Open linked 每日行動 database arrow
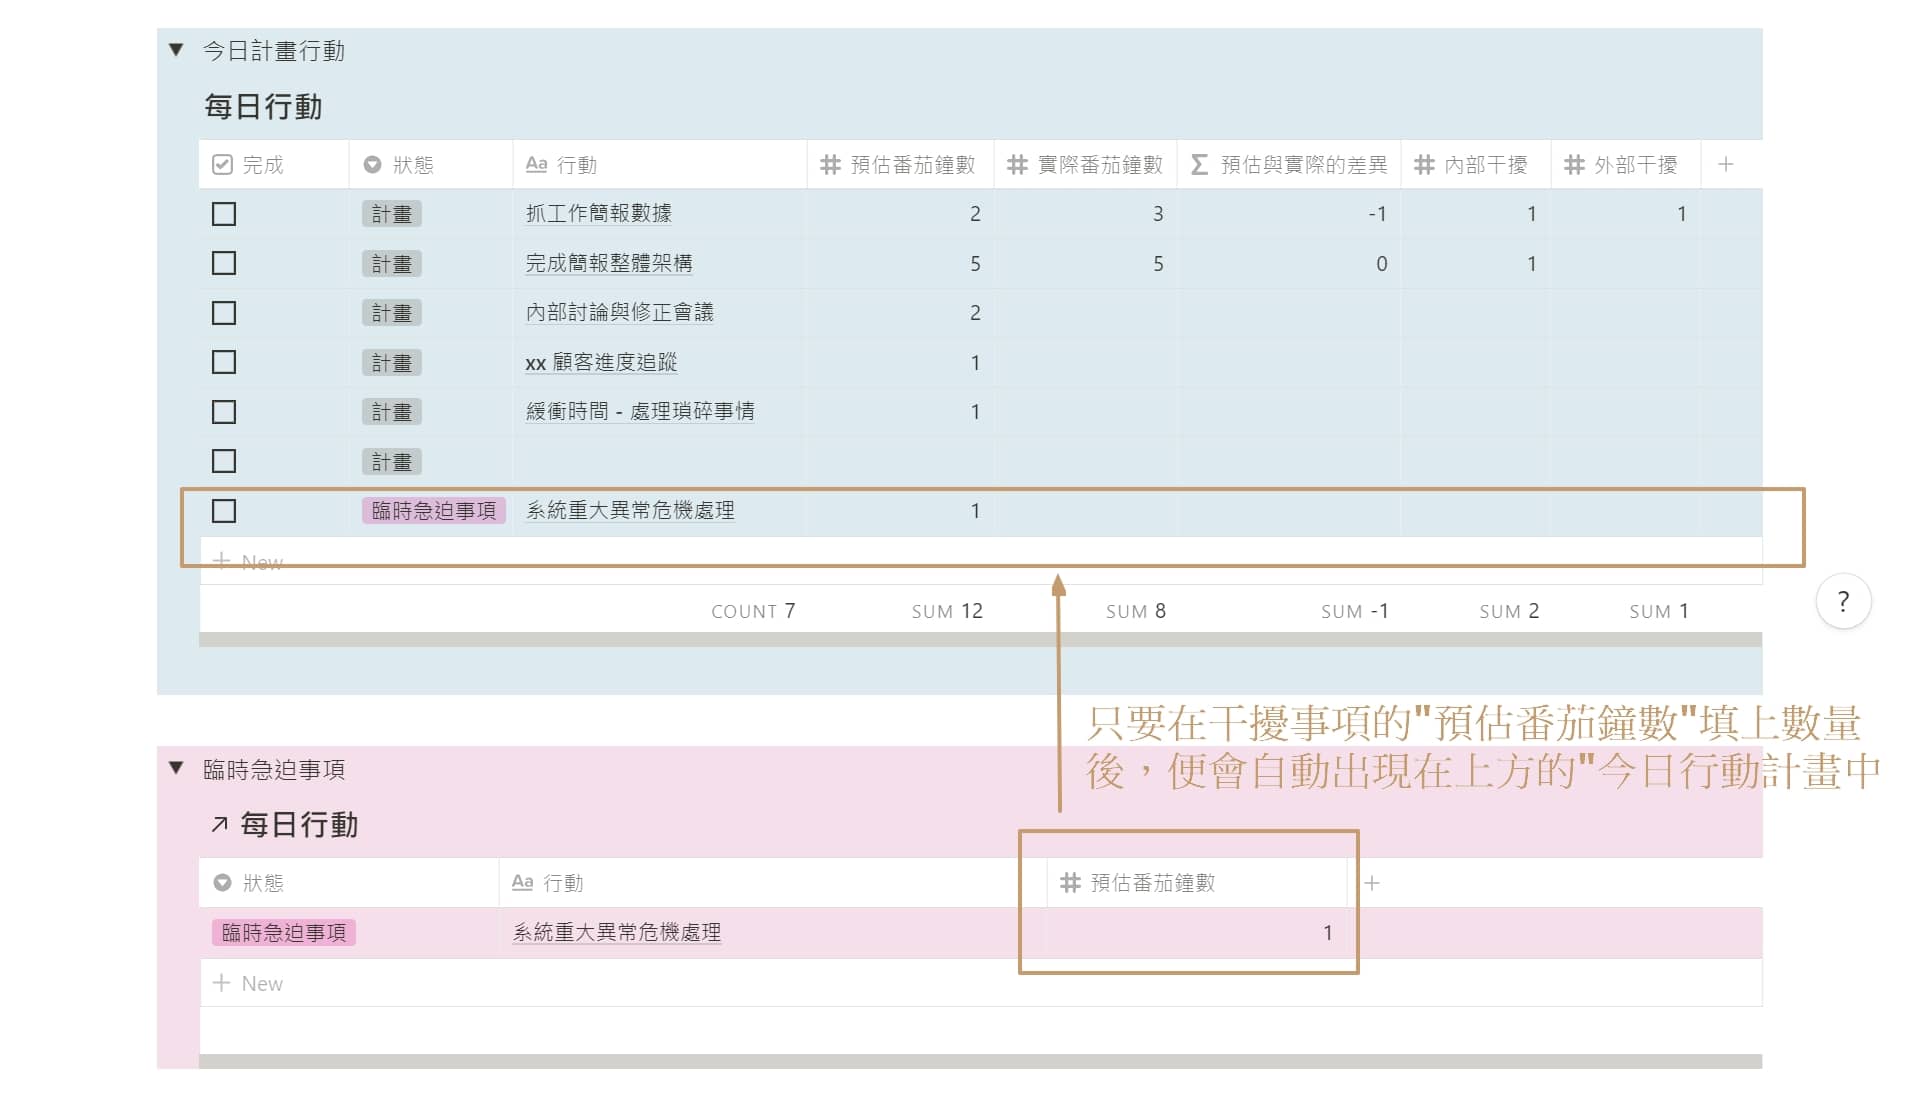 pos(219,825)
